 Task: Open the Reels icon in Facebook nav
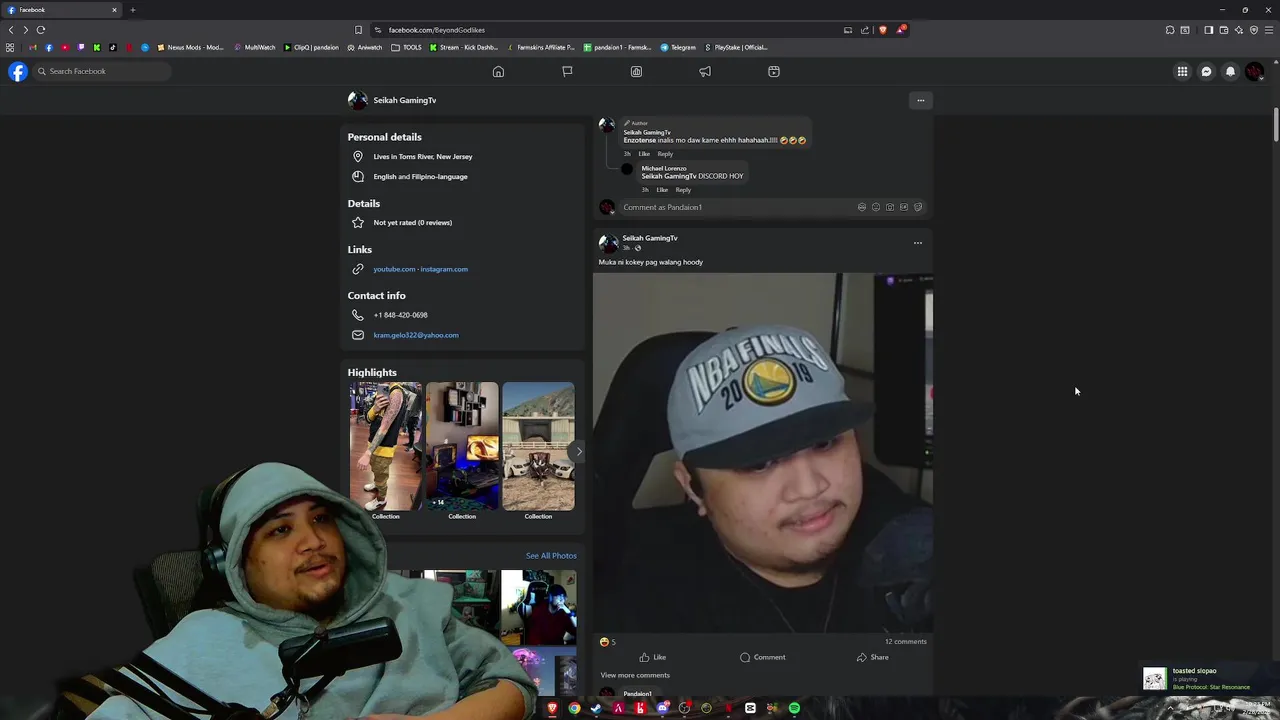click(x=774, y=71)
